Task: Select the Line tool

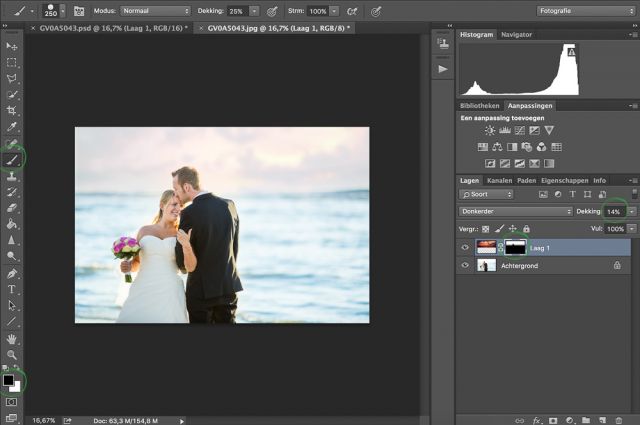Action: pos(11,322)
